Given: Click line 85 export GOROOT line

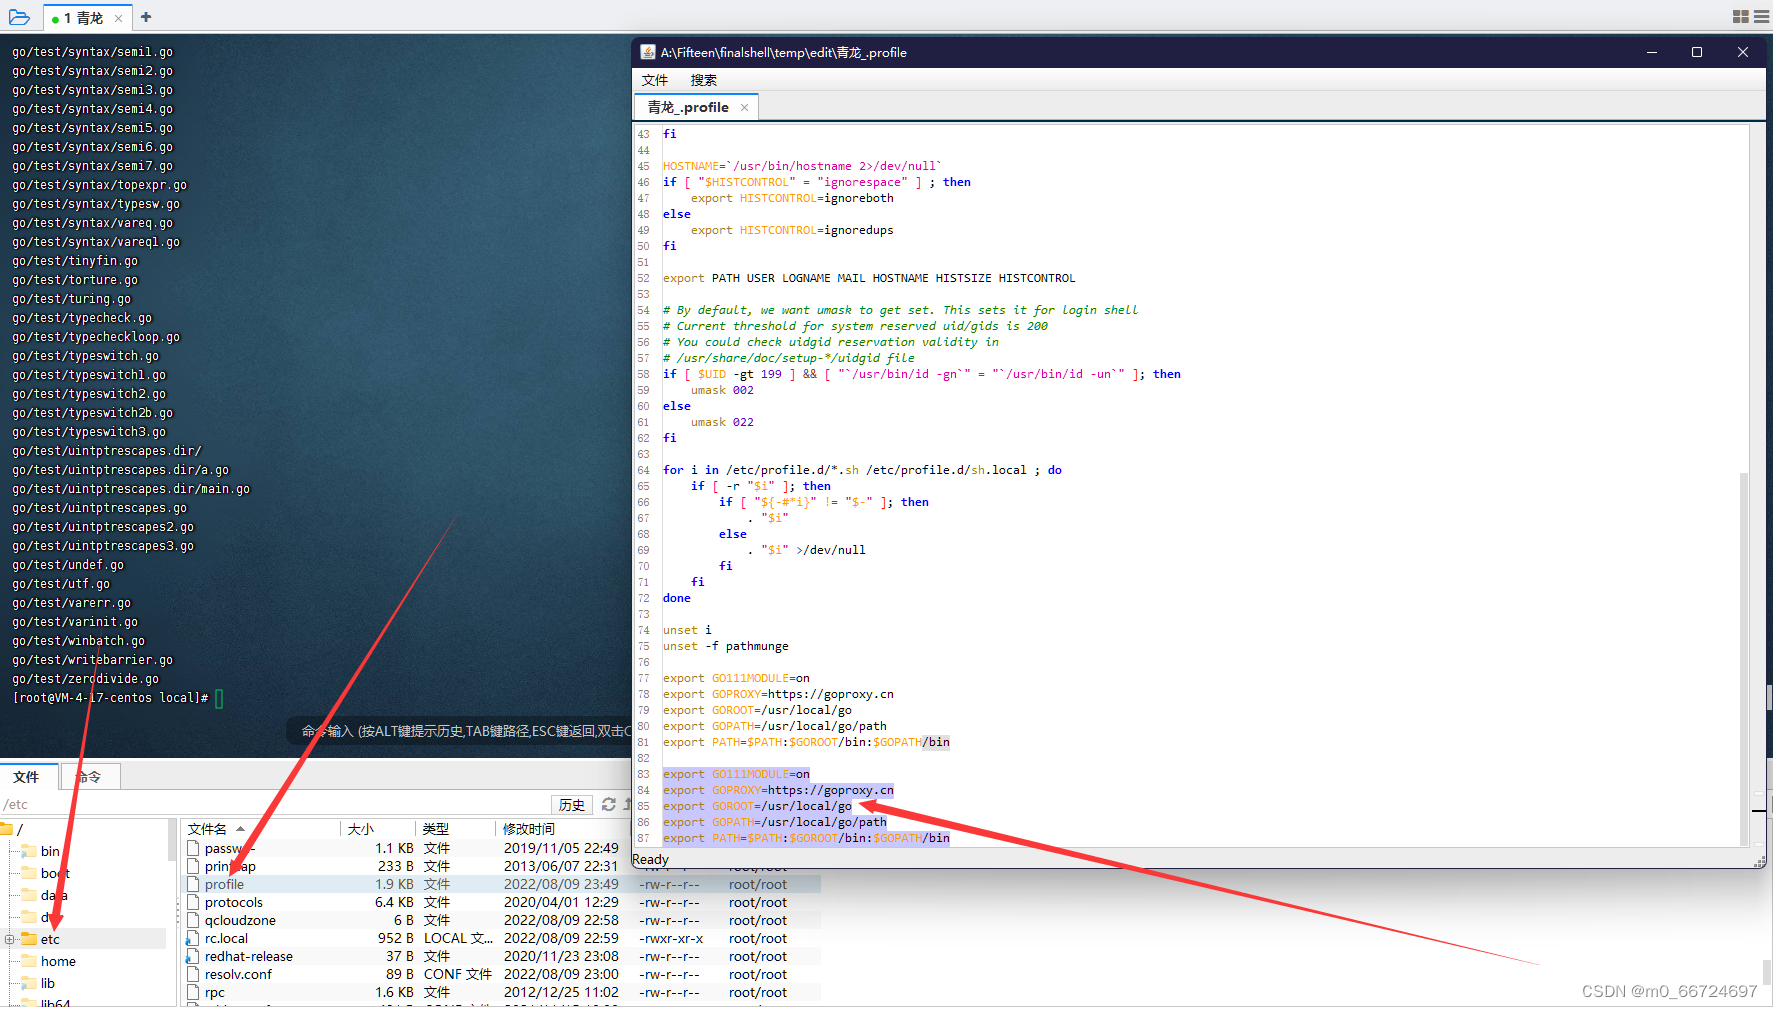Looking at the screenshot, I should [757, 806].
